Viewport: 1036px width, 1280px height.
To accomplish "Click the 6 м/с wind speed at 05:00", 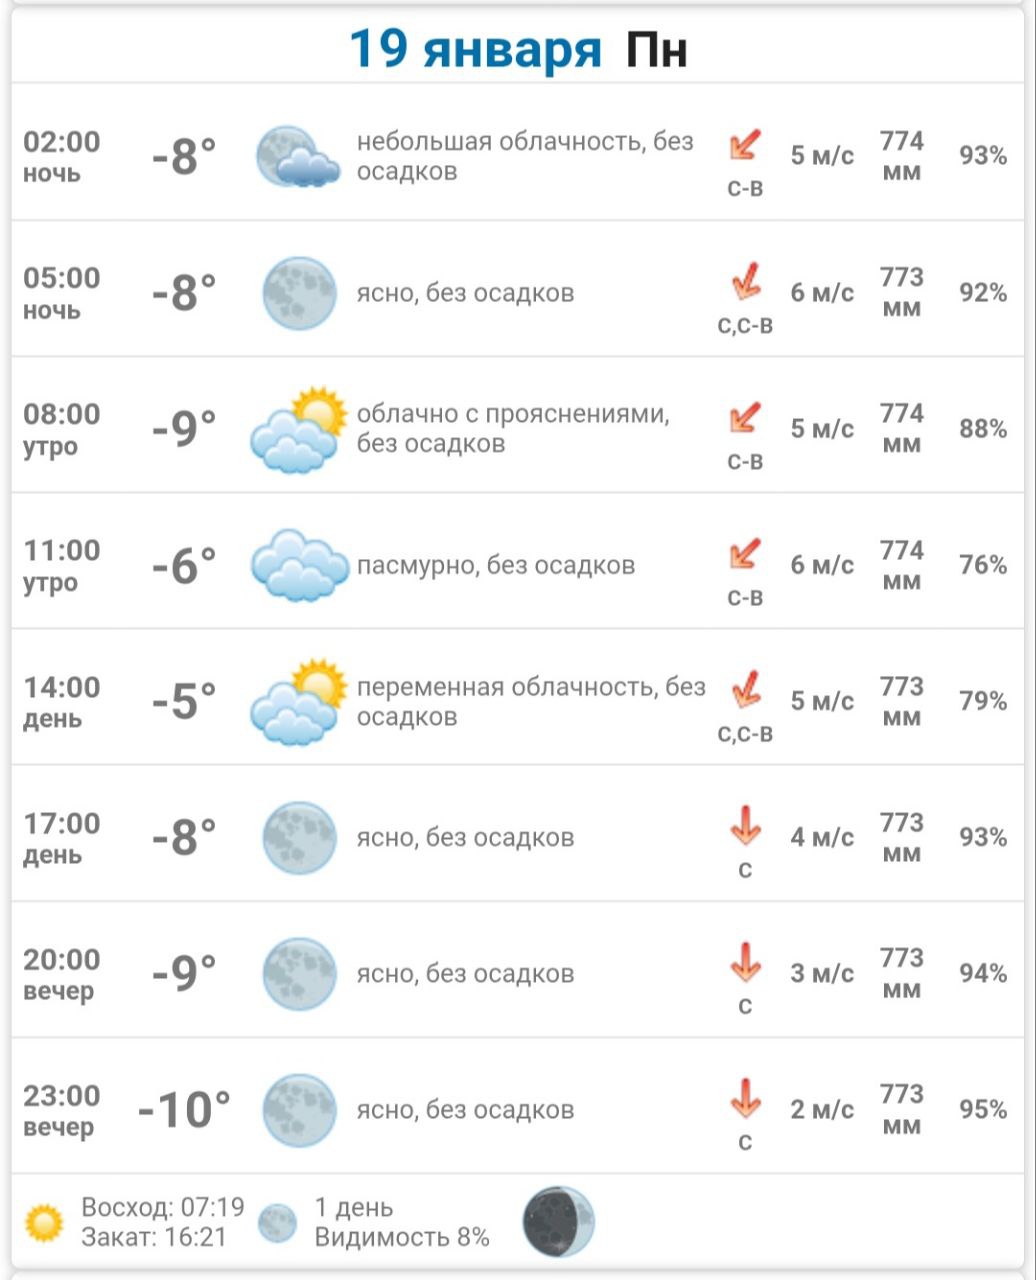I will click(x=822, y=293).
